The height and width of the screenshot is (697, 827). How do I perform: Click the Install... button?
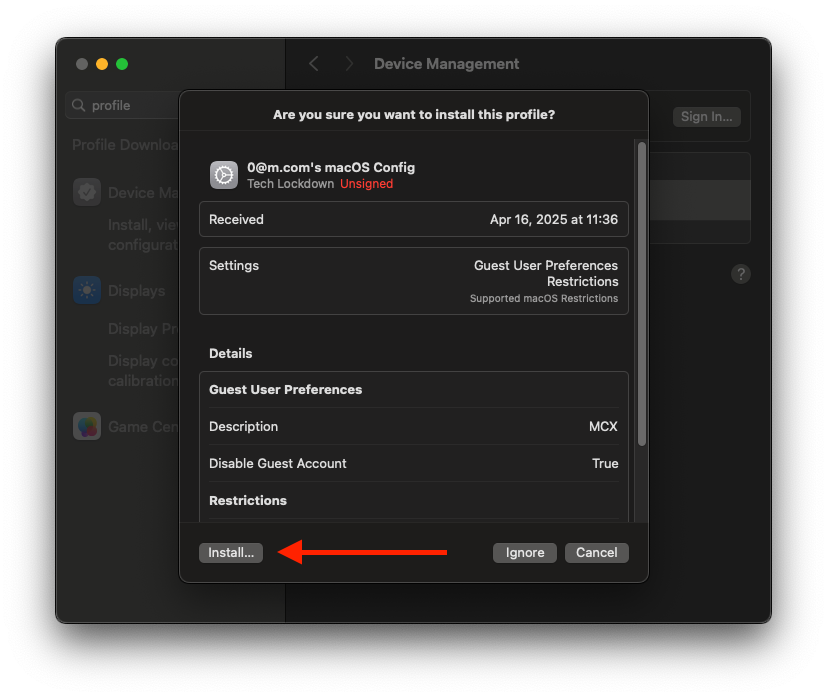pos(230,553)
